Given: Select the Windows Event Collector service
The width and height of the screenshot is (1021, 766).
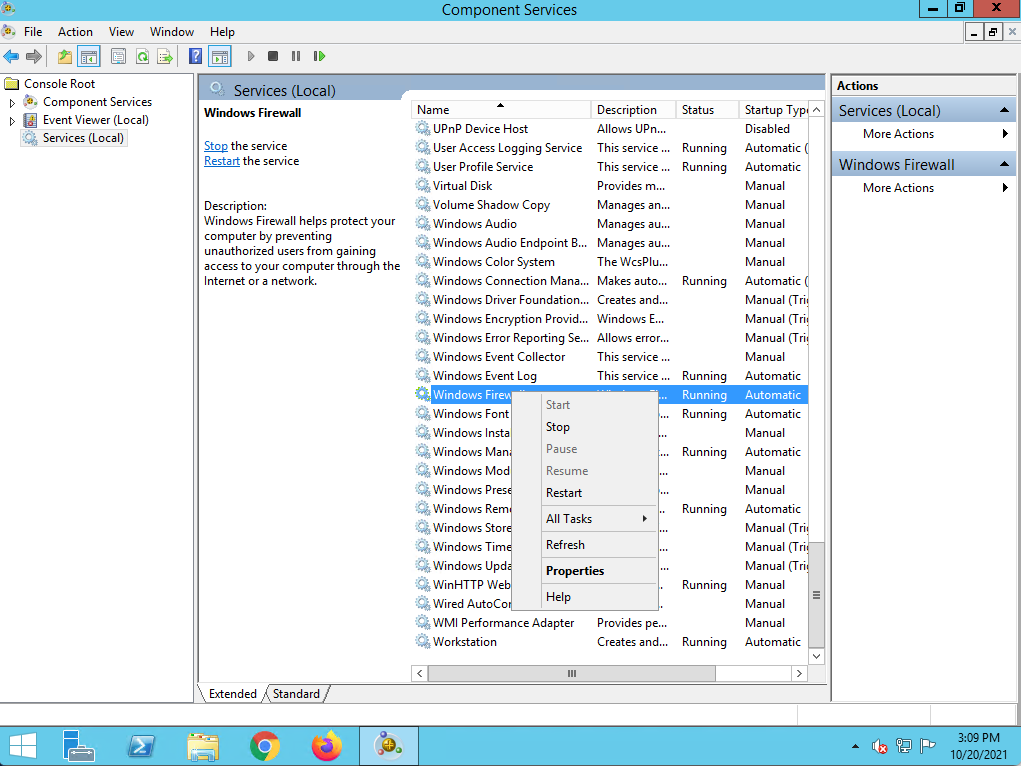Looking at the screenshot, I should coord(611,357).
